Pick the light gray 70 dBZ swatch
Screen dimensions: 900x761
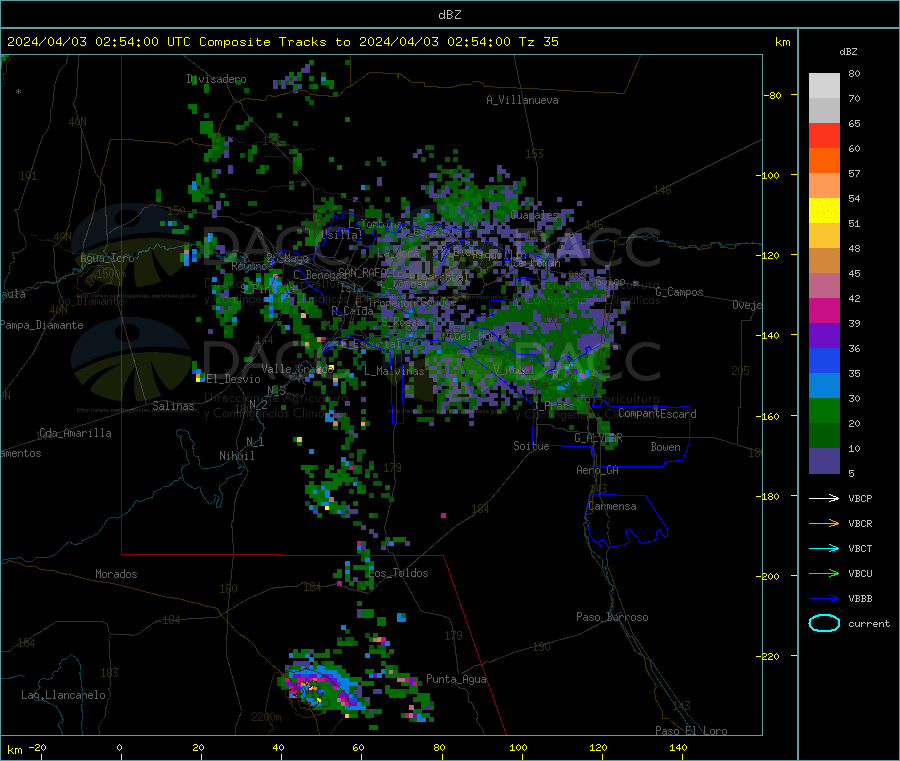coord(824,86)
